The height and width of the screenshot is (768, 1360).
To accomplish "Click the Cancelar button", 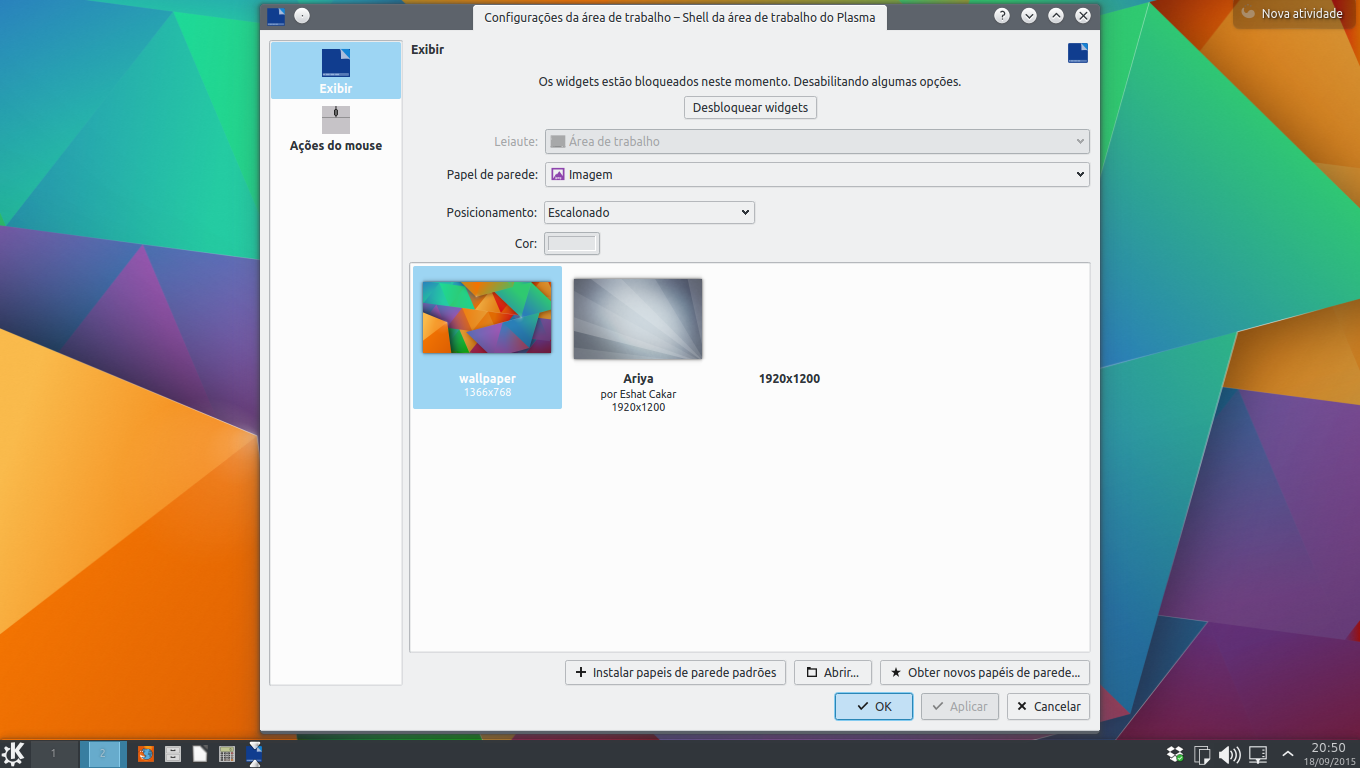I will [x=1048, y=706].
